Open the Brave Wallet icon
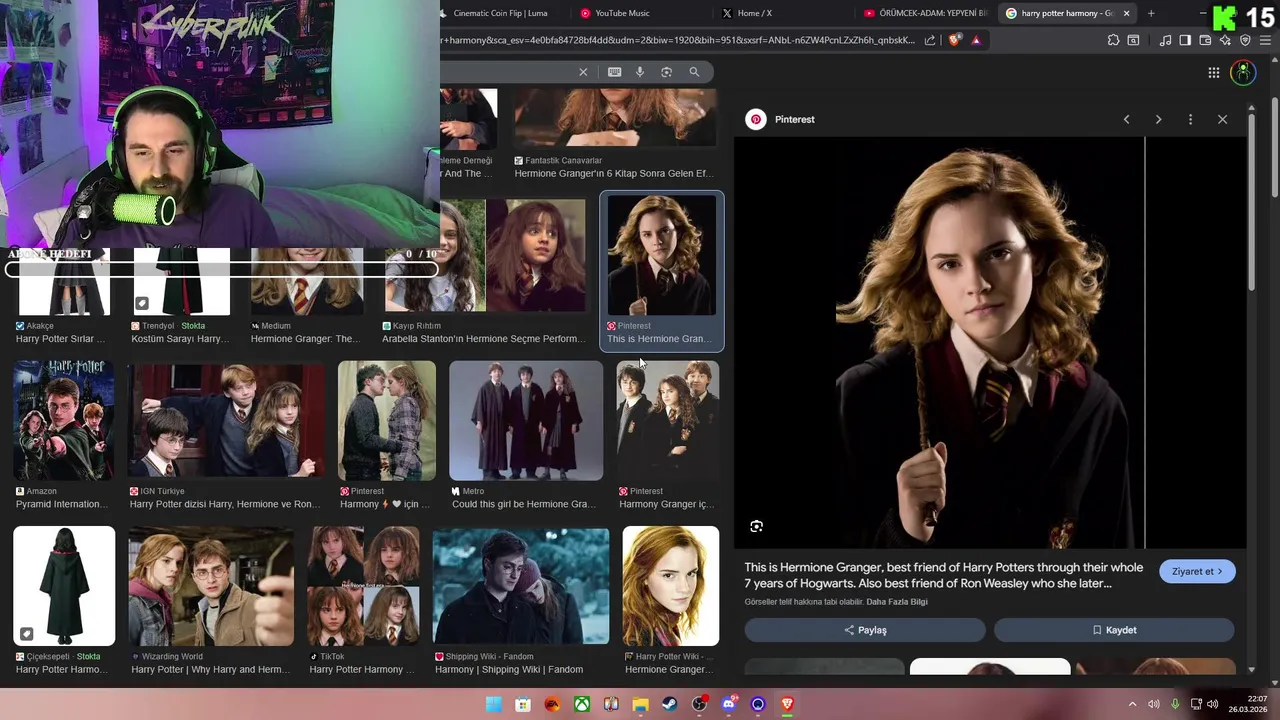 [x=1205, y=40]
